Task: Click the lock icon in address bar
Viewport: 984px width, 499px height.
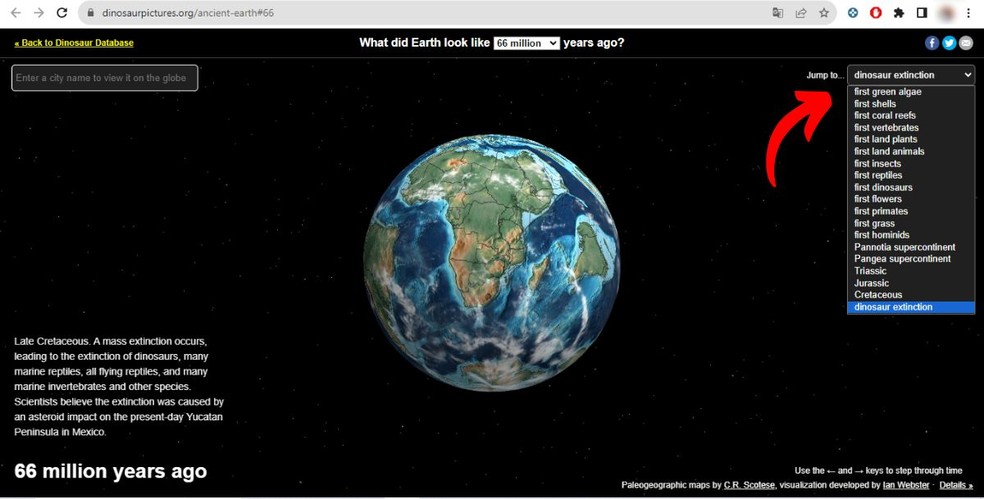Action: tap(90, 13)
